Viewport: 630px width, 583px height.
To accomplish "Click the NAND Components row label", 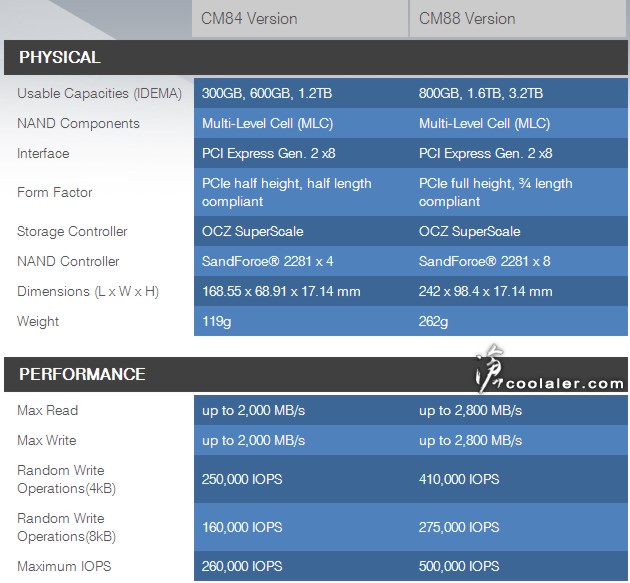I will click(x=78, y=123).
